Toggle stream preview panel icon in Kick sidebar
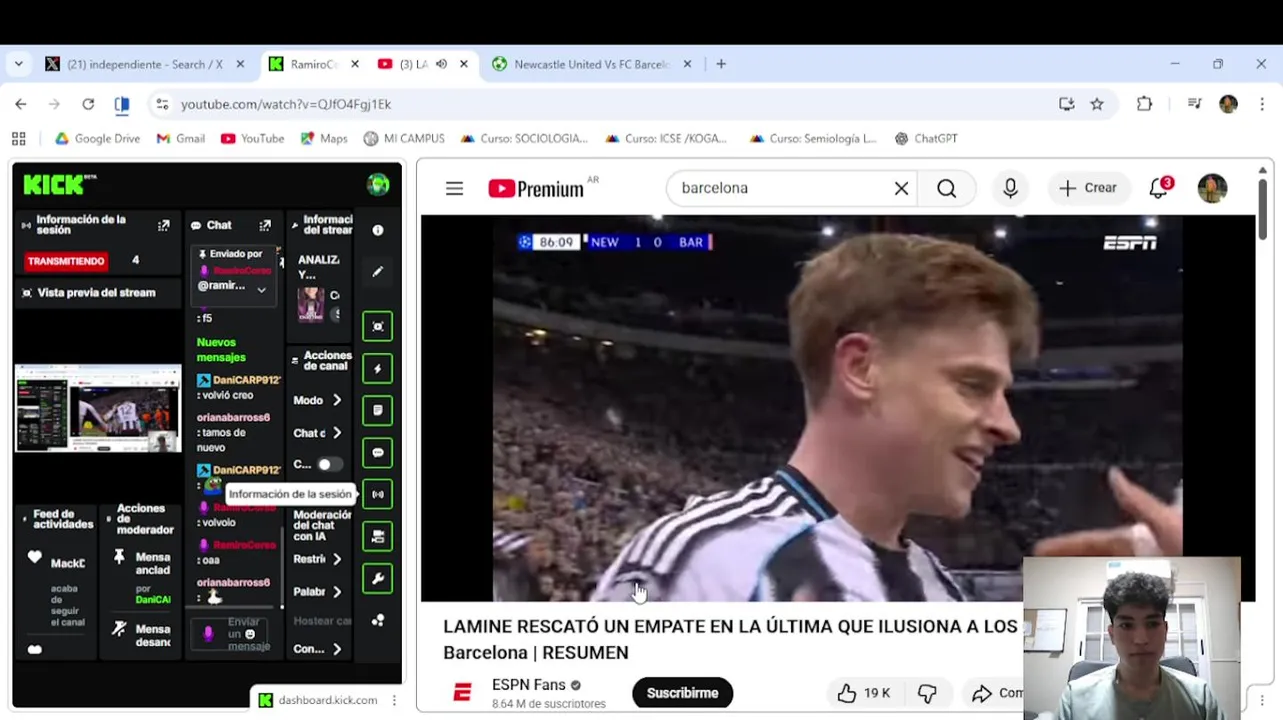Image resolution: width=1283 pixels, height=720 pixels. (378, 326)
